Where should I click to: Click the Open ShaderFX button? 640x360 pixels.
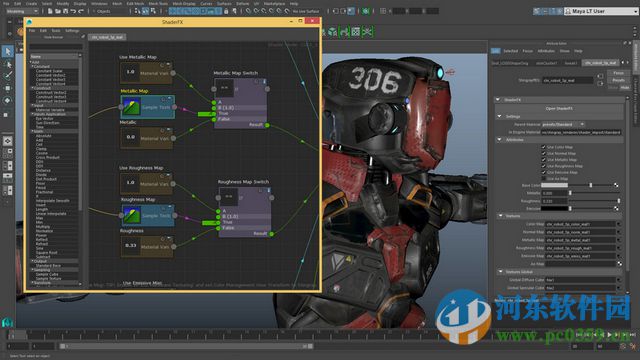point(559,109)
